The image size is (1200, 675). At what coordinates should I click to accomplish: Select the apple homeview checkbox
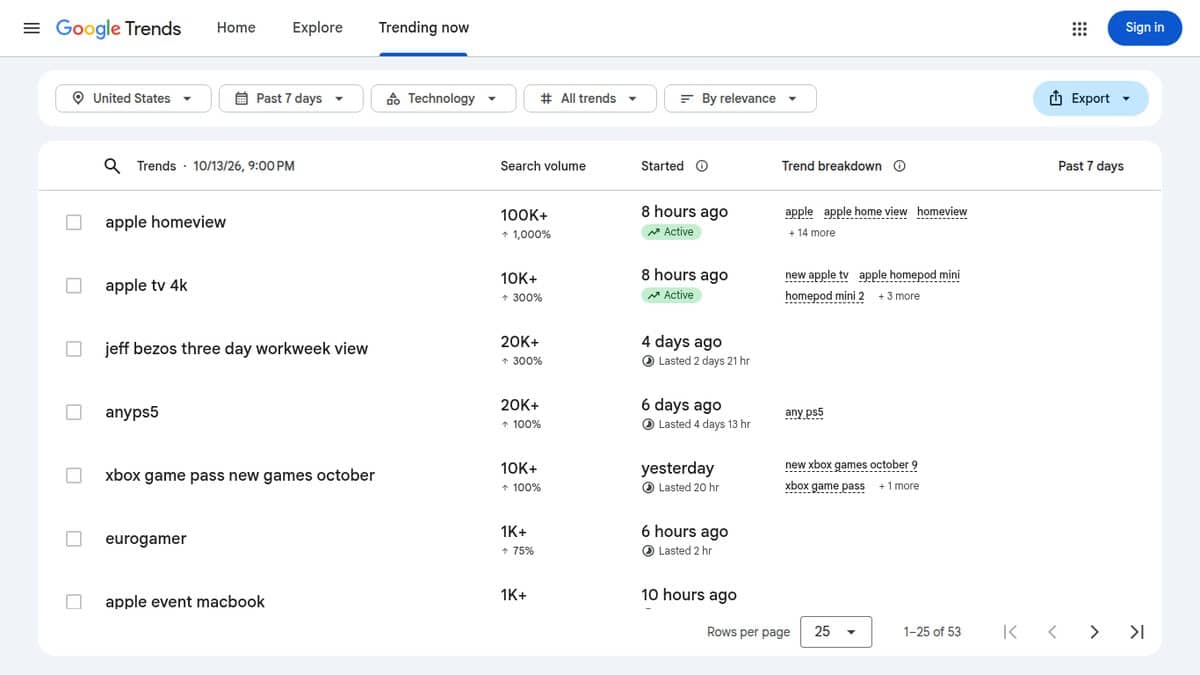74,222
